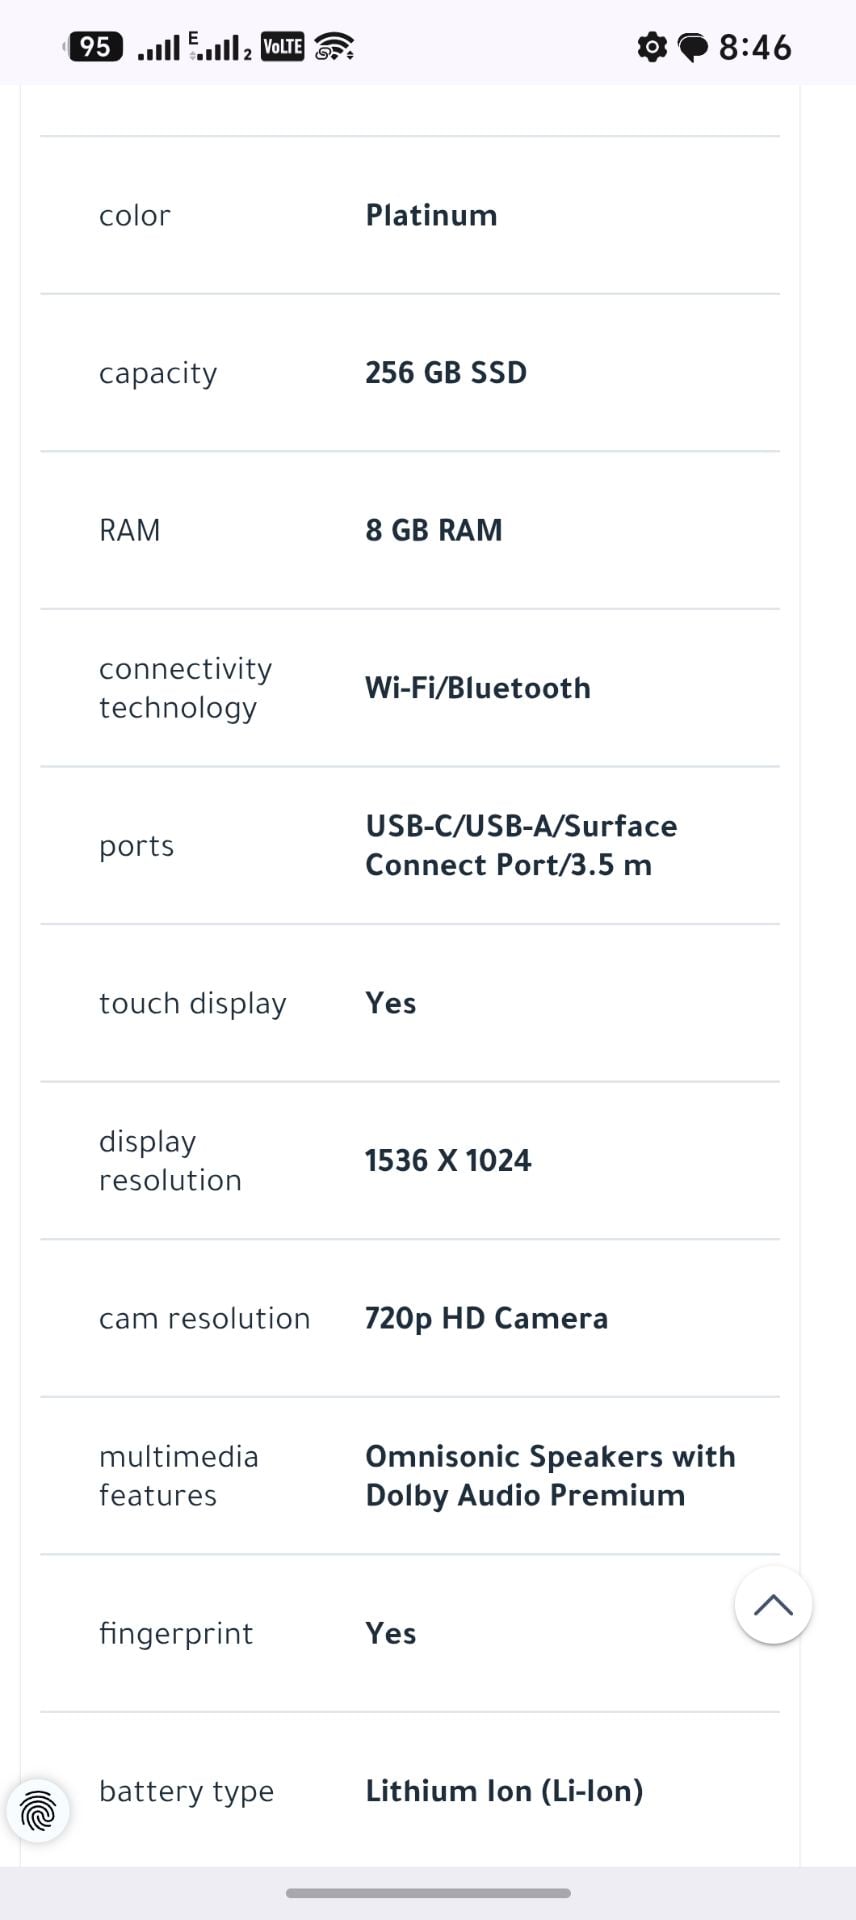Viewport: 856px width, 1920px height.
Task: Tap the 1536 X 1024 resolution value
Action: [448, 1160]
